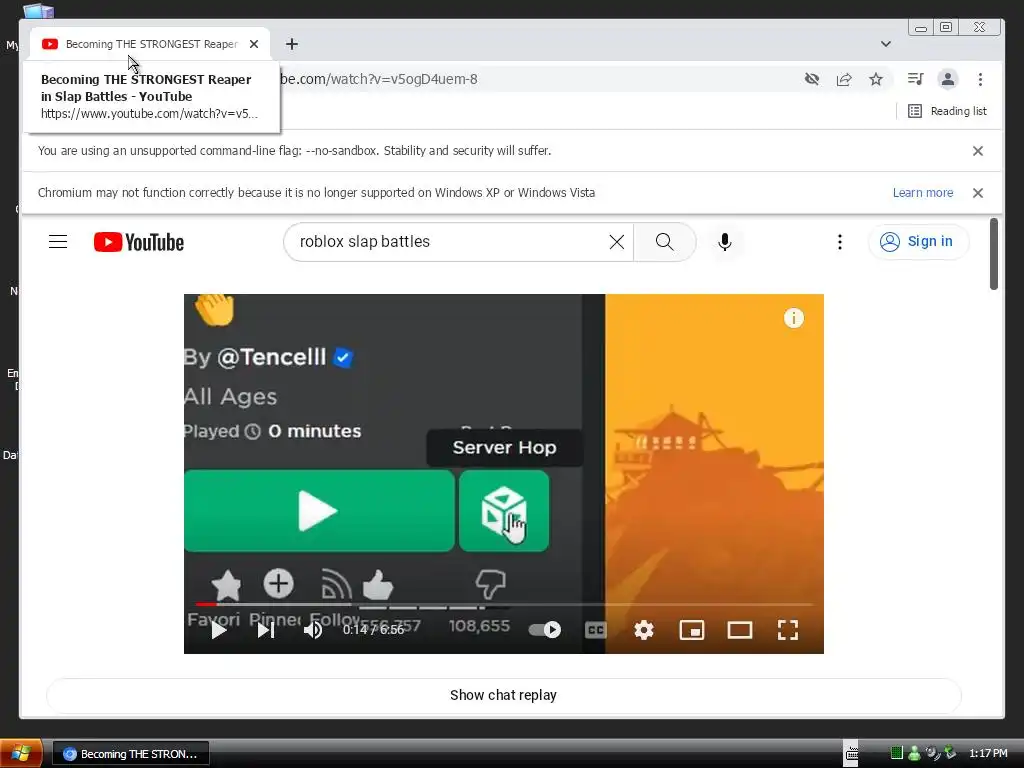The image size is (1024, 768).
Task: Switch to theater mode
Action: (x=740, y=630)
